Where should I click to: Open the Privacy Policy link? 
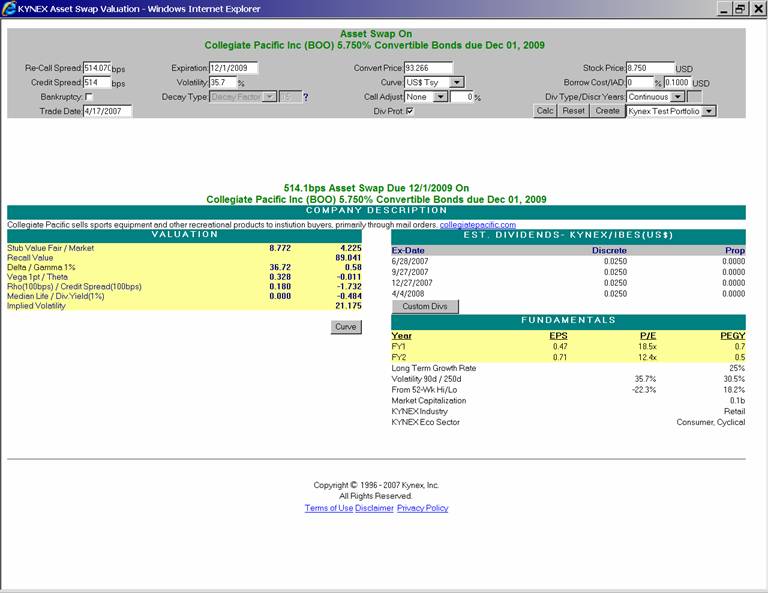422,508
